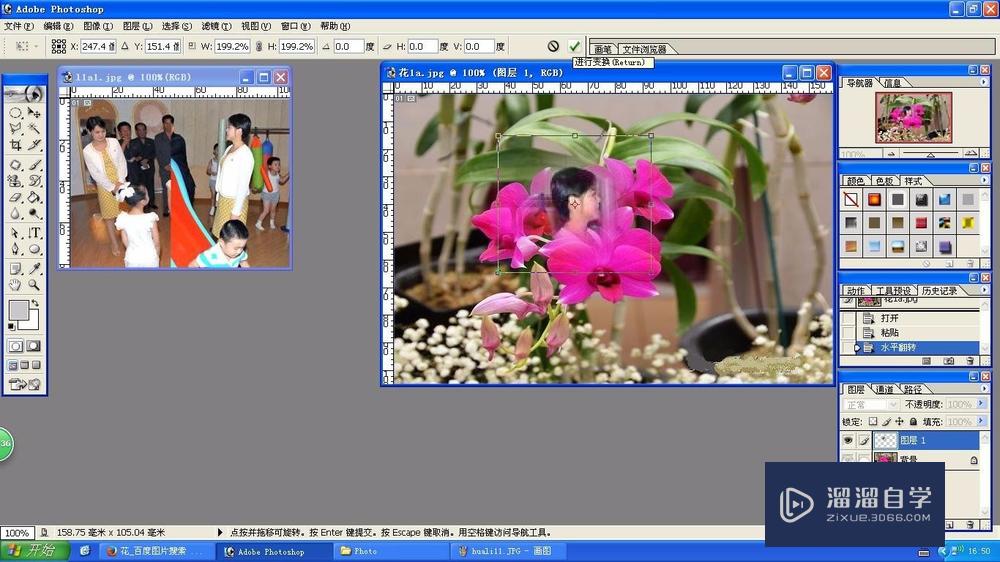Click Jump to ImageReady icon

pos(25,384)
